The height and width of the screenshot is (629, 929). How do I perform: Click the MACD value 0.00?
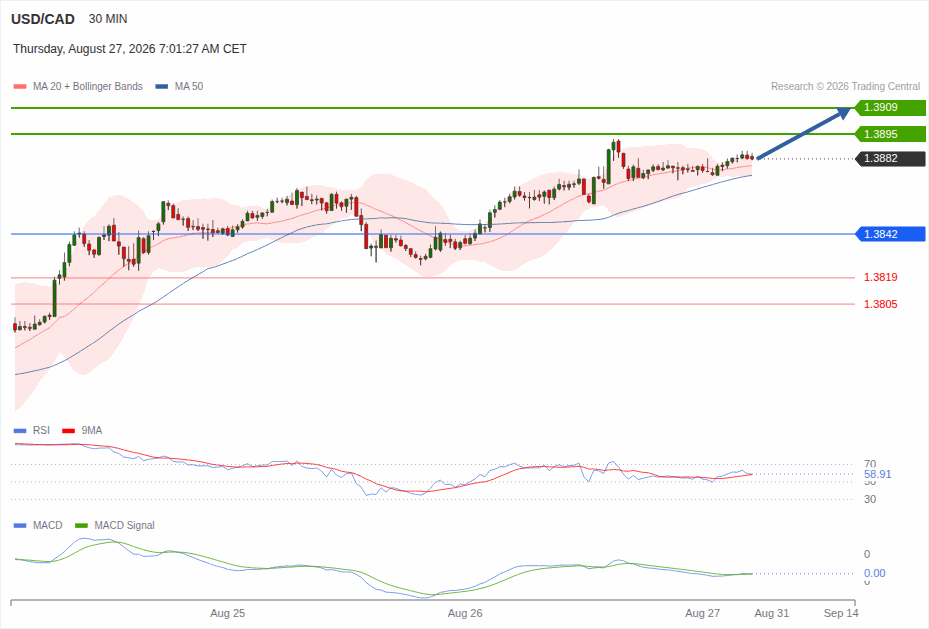[874, 573]
